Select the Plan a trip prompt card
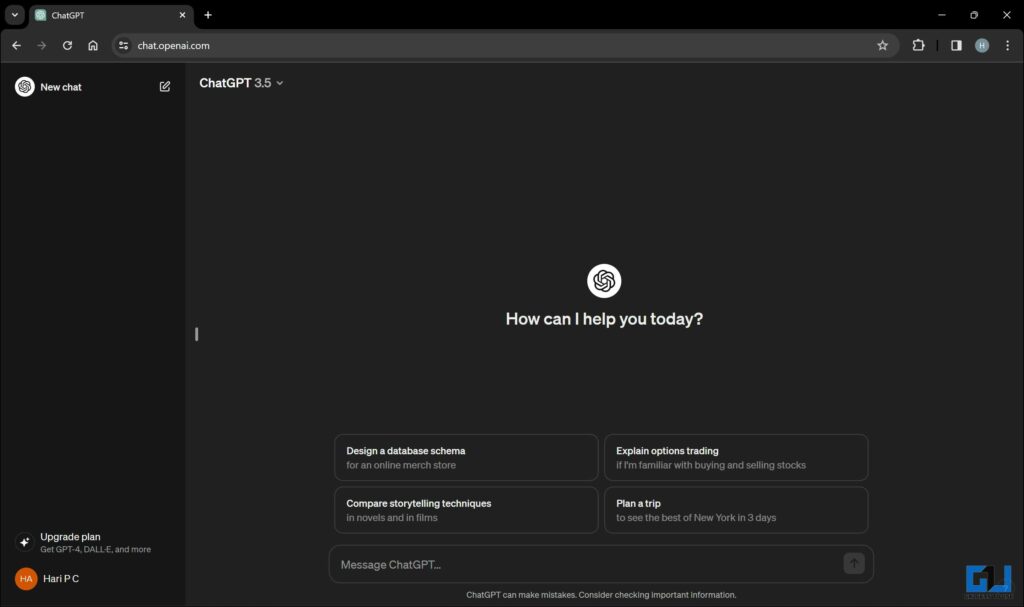The width and height of the screenshot is (1024, 607). [735, 510]
